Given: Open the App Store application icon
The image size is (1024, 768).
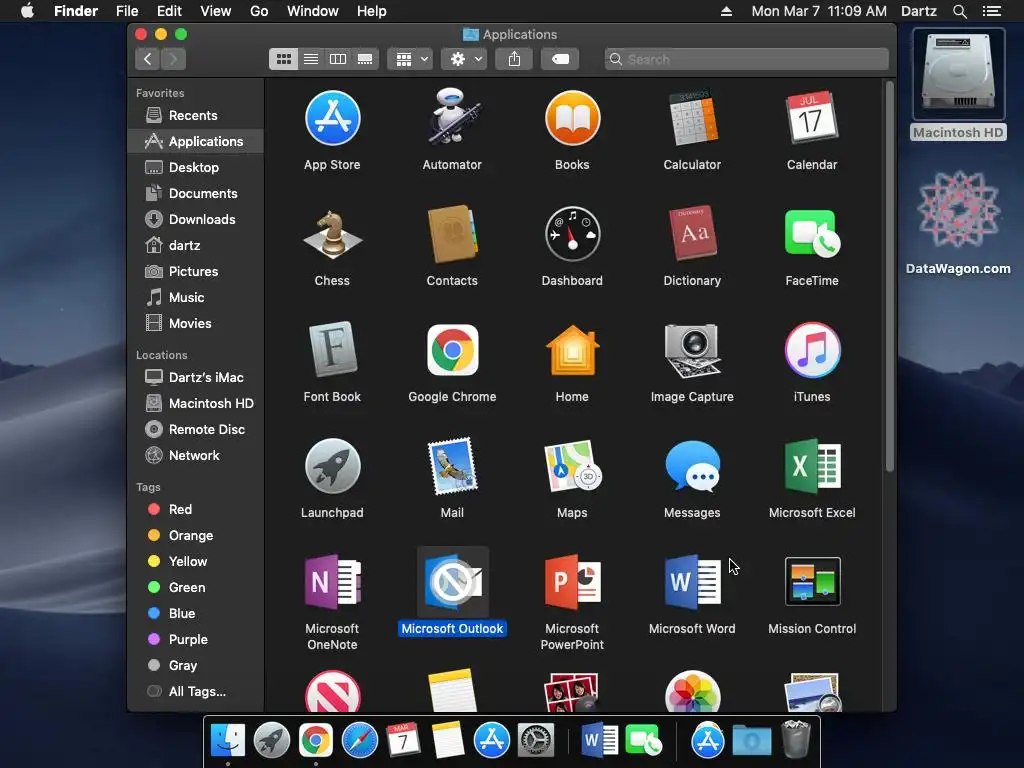Looking at the screenshot, I should pos(332,118).
